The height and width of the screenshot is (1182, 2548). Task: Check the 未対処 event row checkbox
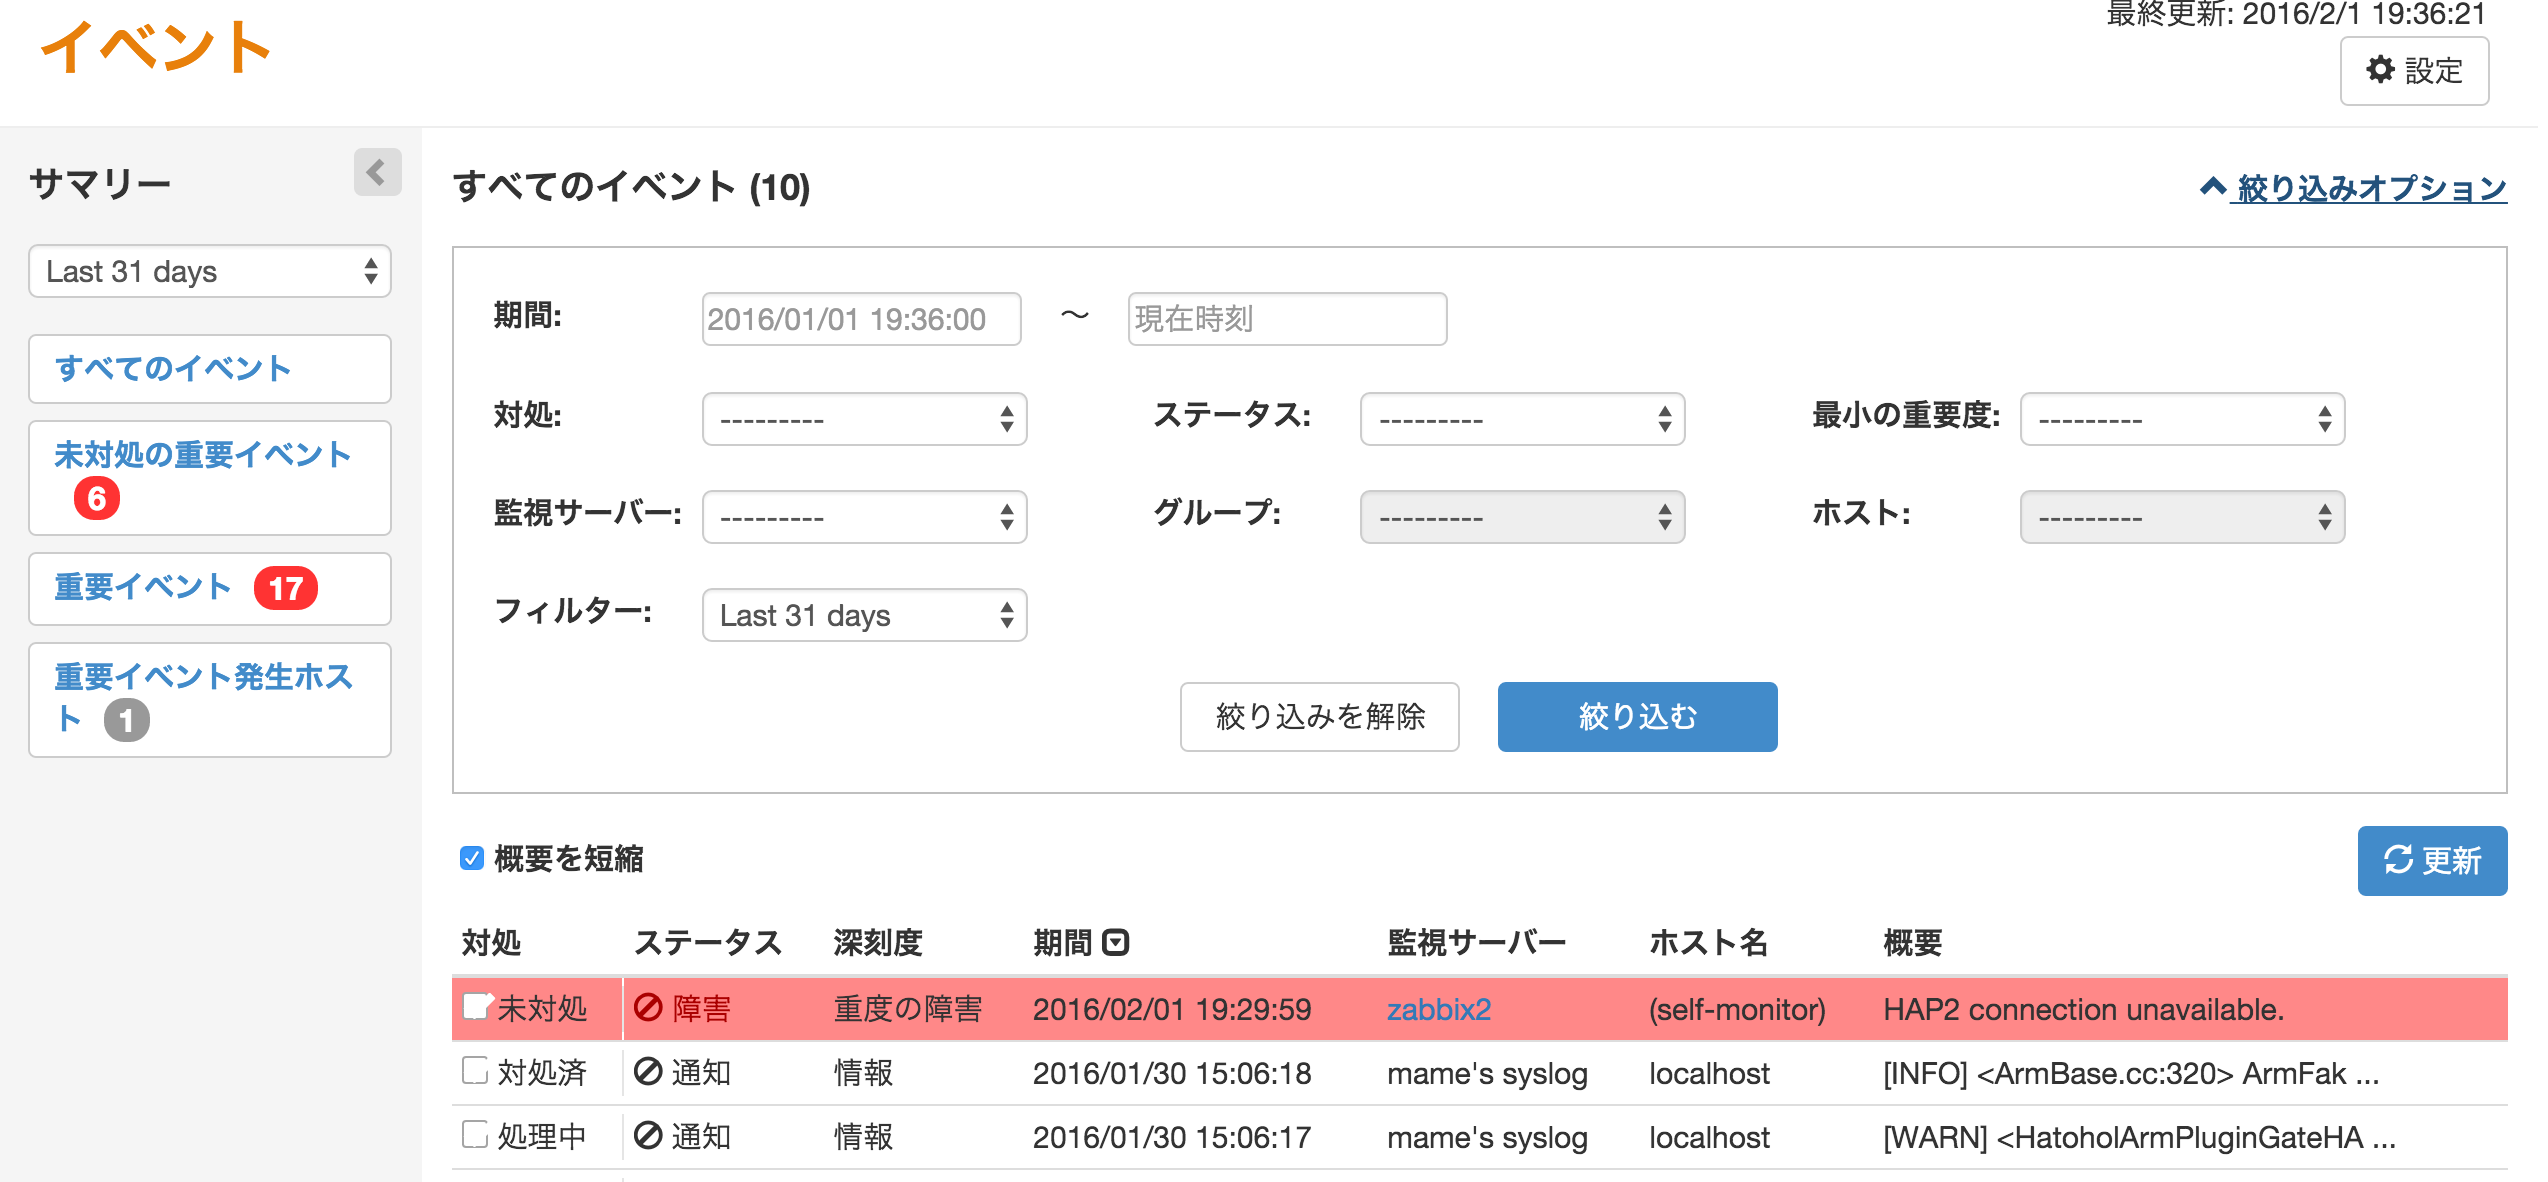475,1007
